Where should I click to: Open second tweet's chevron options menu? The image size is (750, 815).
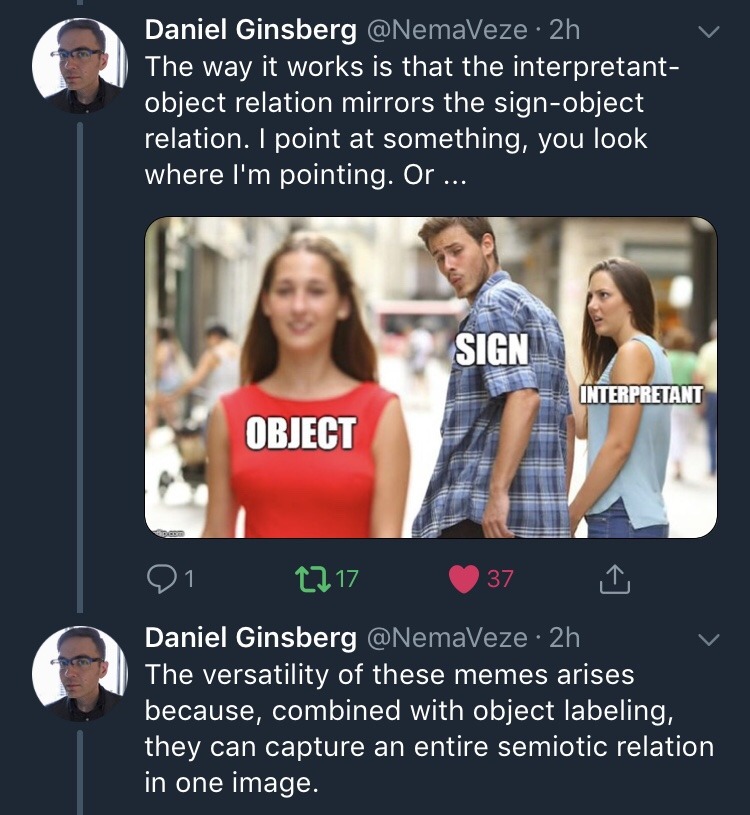coord(708,638)
